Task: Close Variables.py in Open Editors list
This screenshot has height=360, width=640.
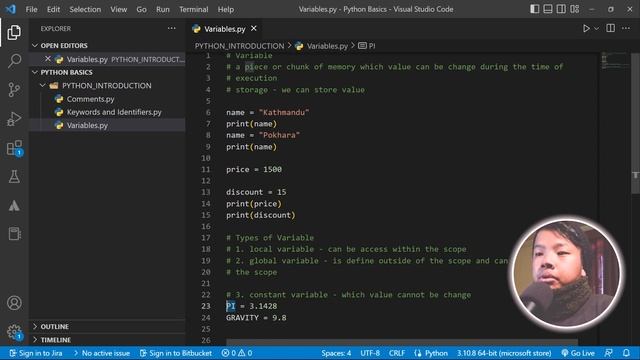Action: [48, 59]
